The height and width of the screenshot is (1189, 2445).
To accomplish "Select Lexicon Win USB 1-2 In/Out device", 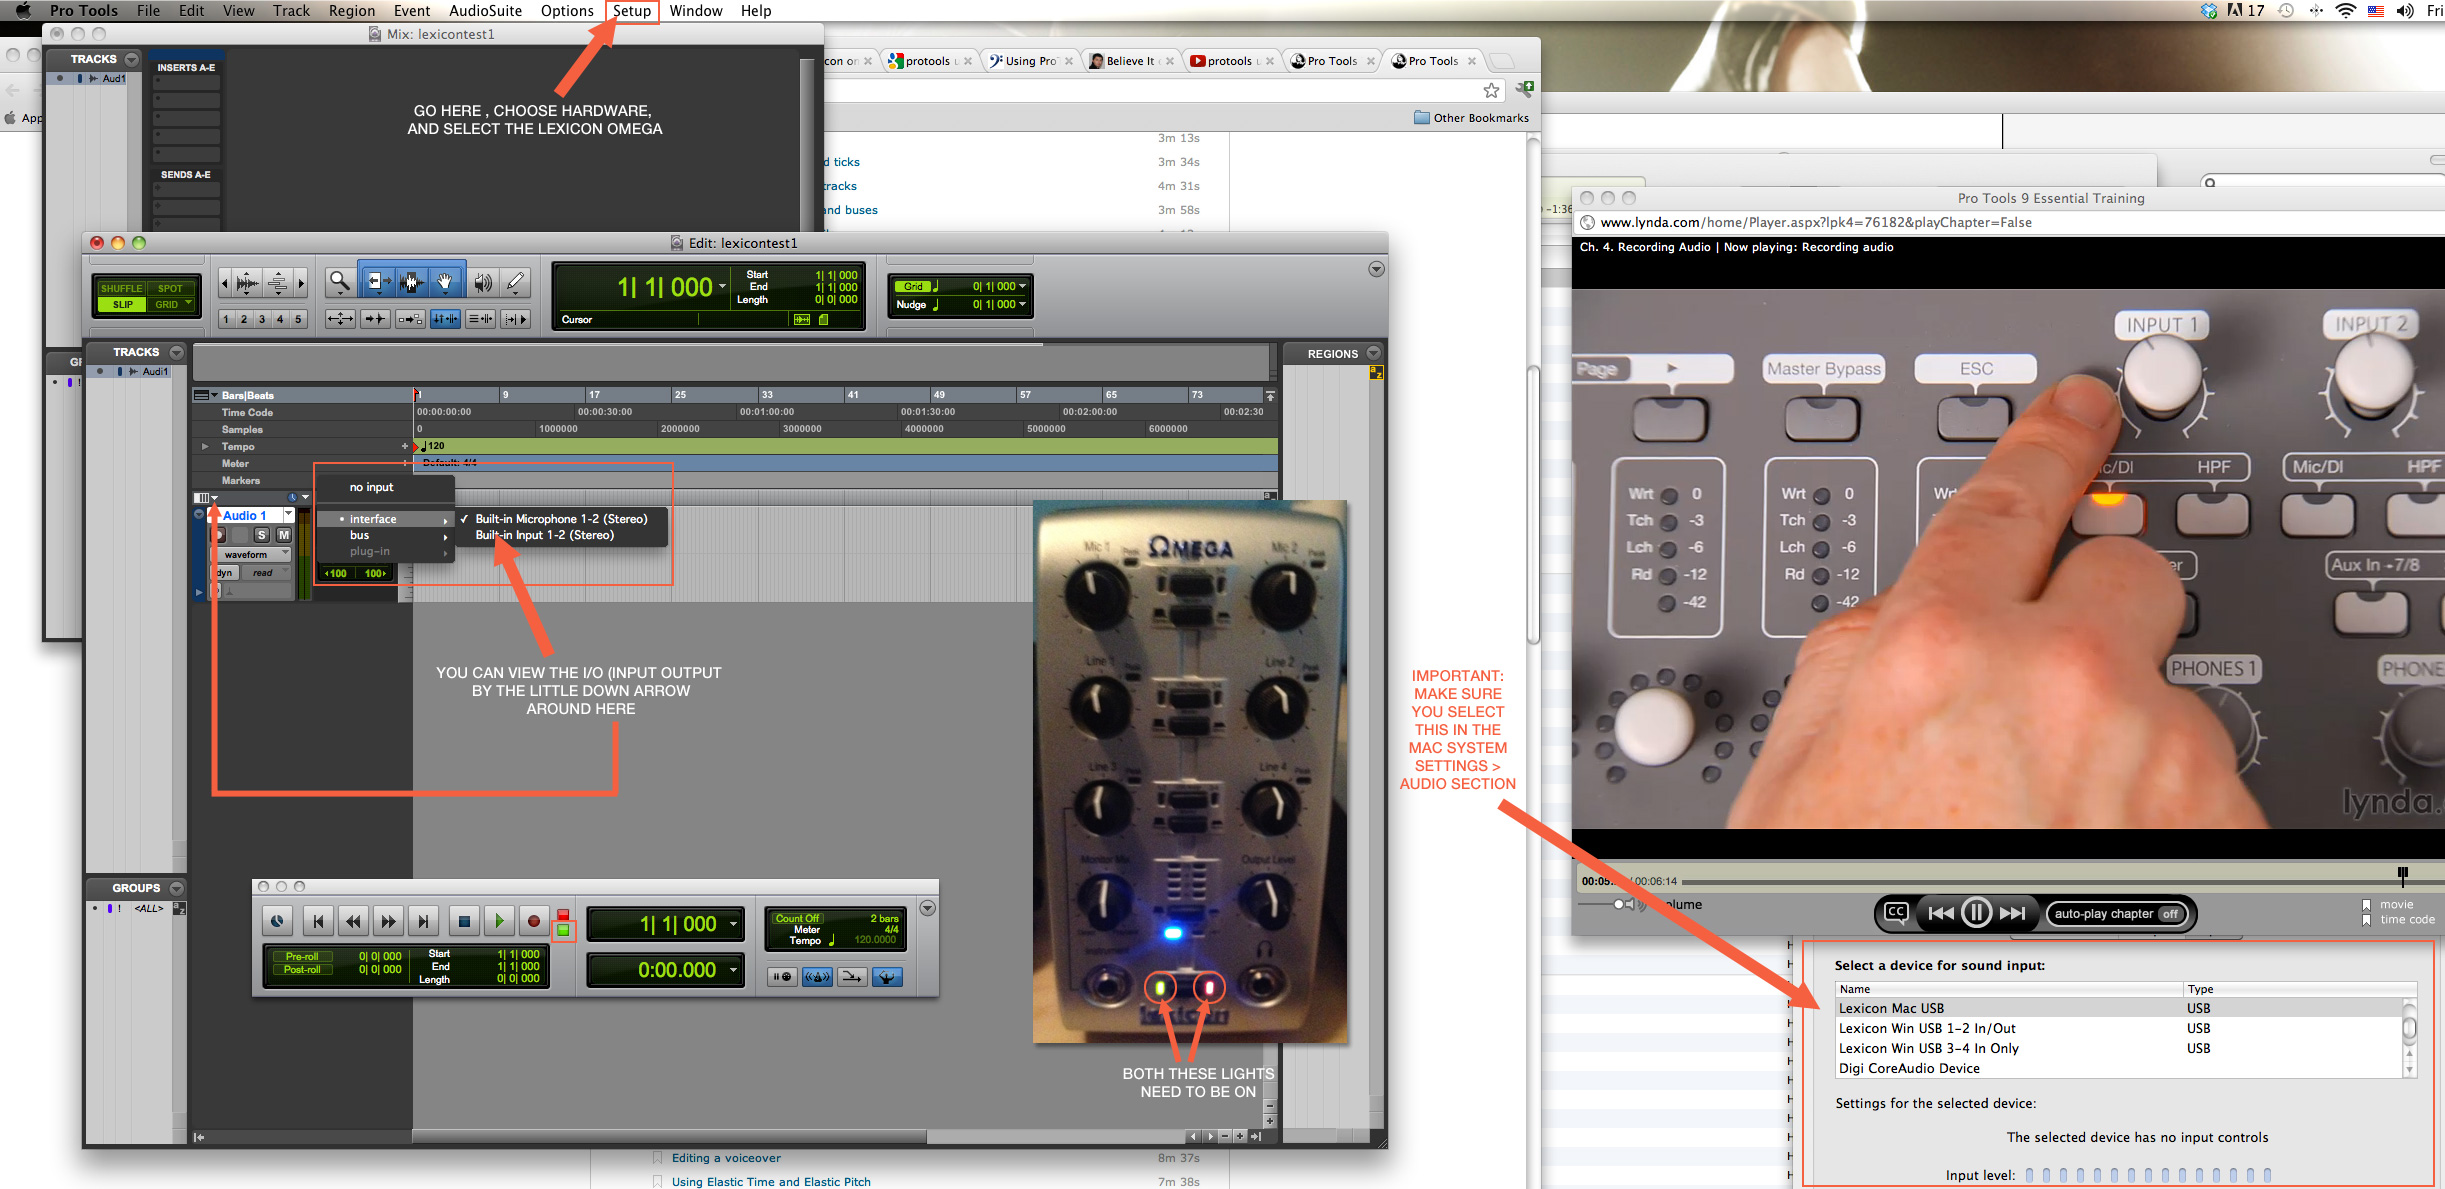I will (x=2118, y=1028).
